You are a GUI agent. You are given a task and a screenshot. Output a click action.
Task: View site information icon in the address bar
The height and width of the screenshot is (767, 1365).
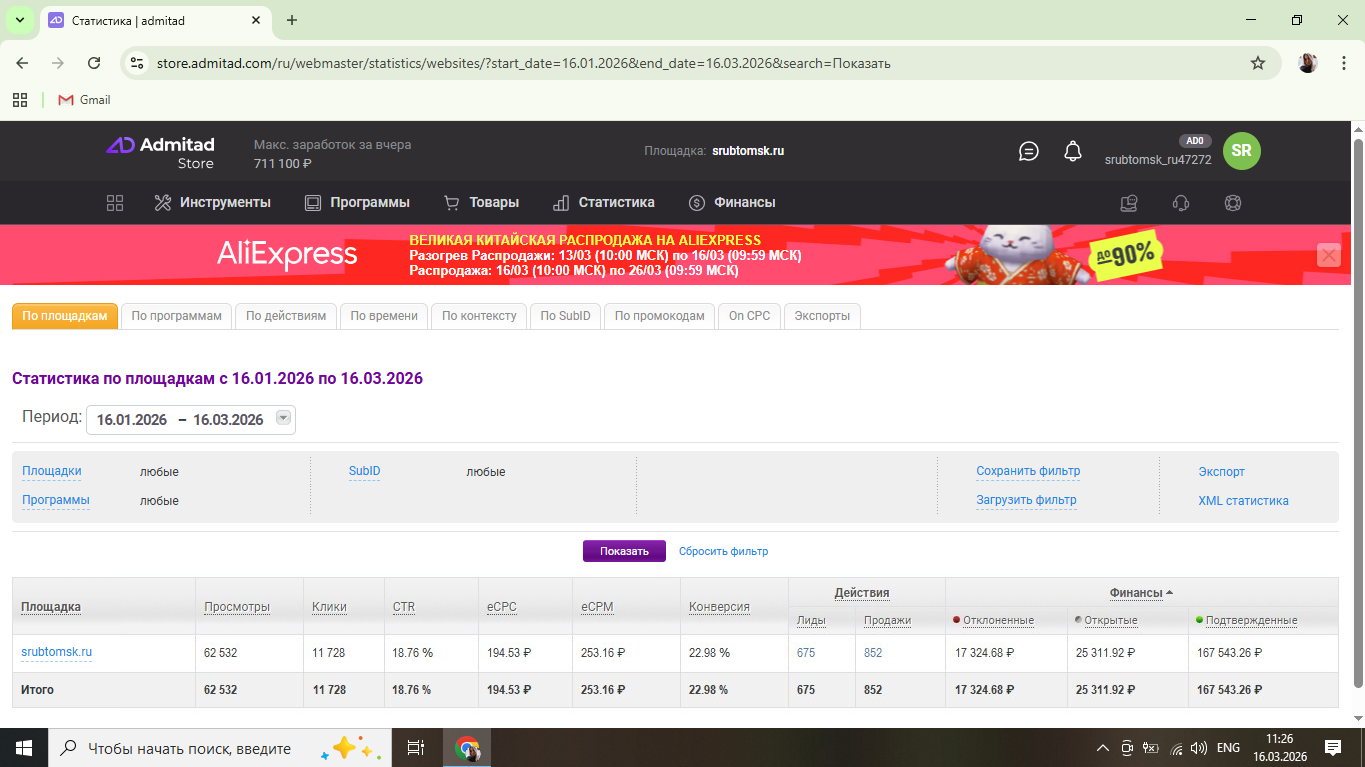point(138,63)
